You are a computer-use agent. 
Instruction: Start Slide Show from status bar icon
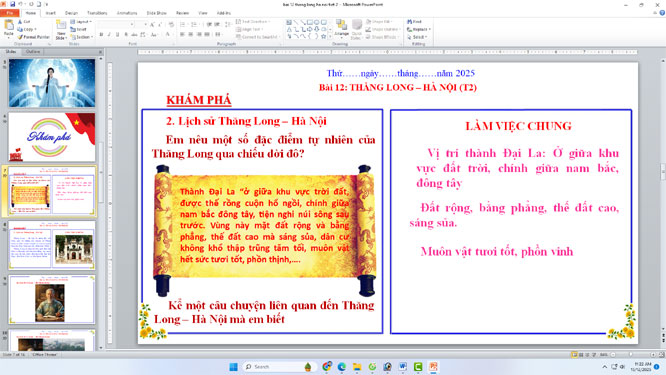coord(594,355)
